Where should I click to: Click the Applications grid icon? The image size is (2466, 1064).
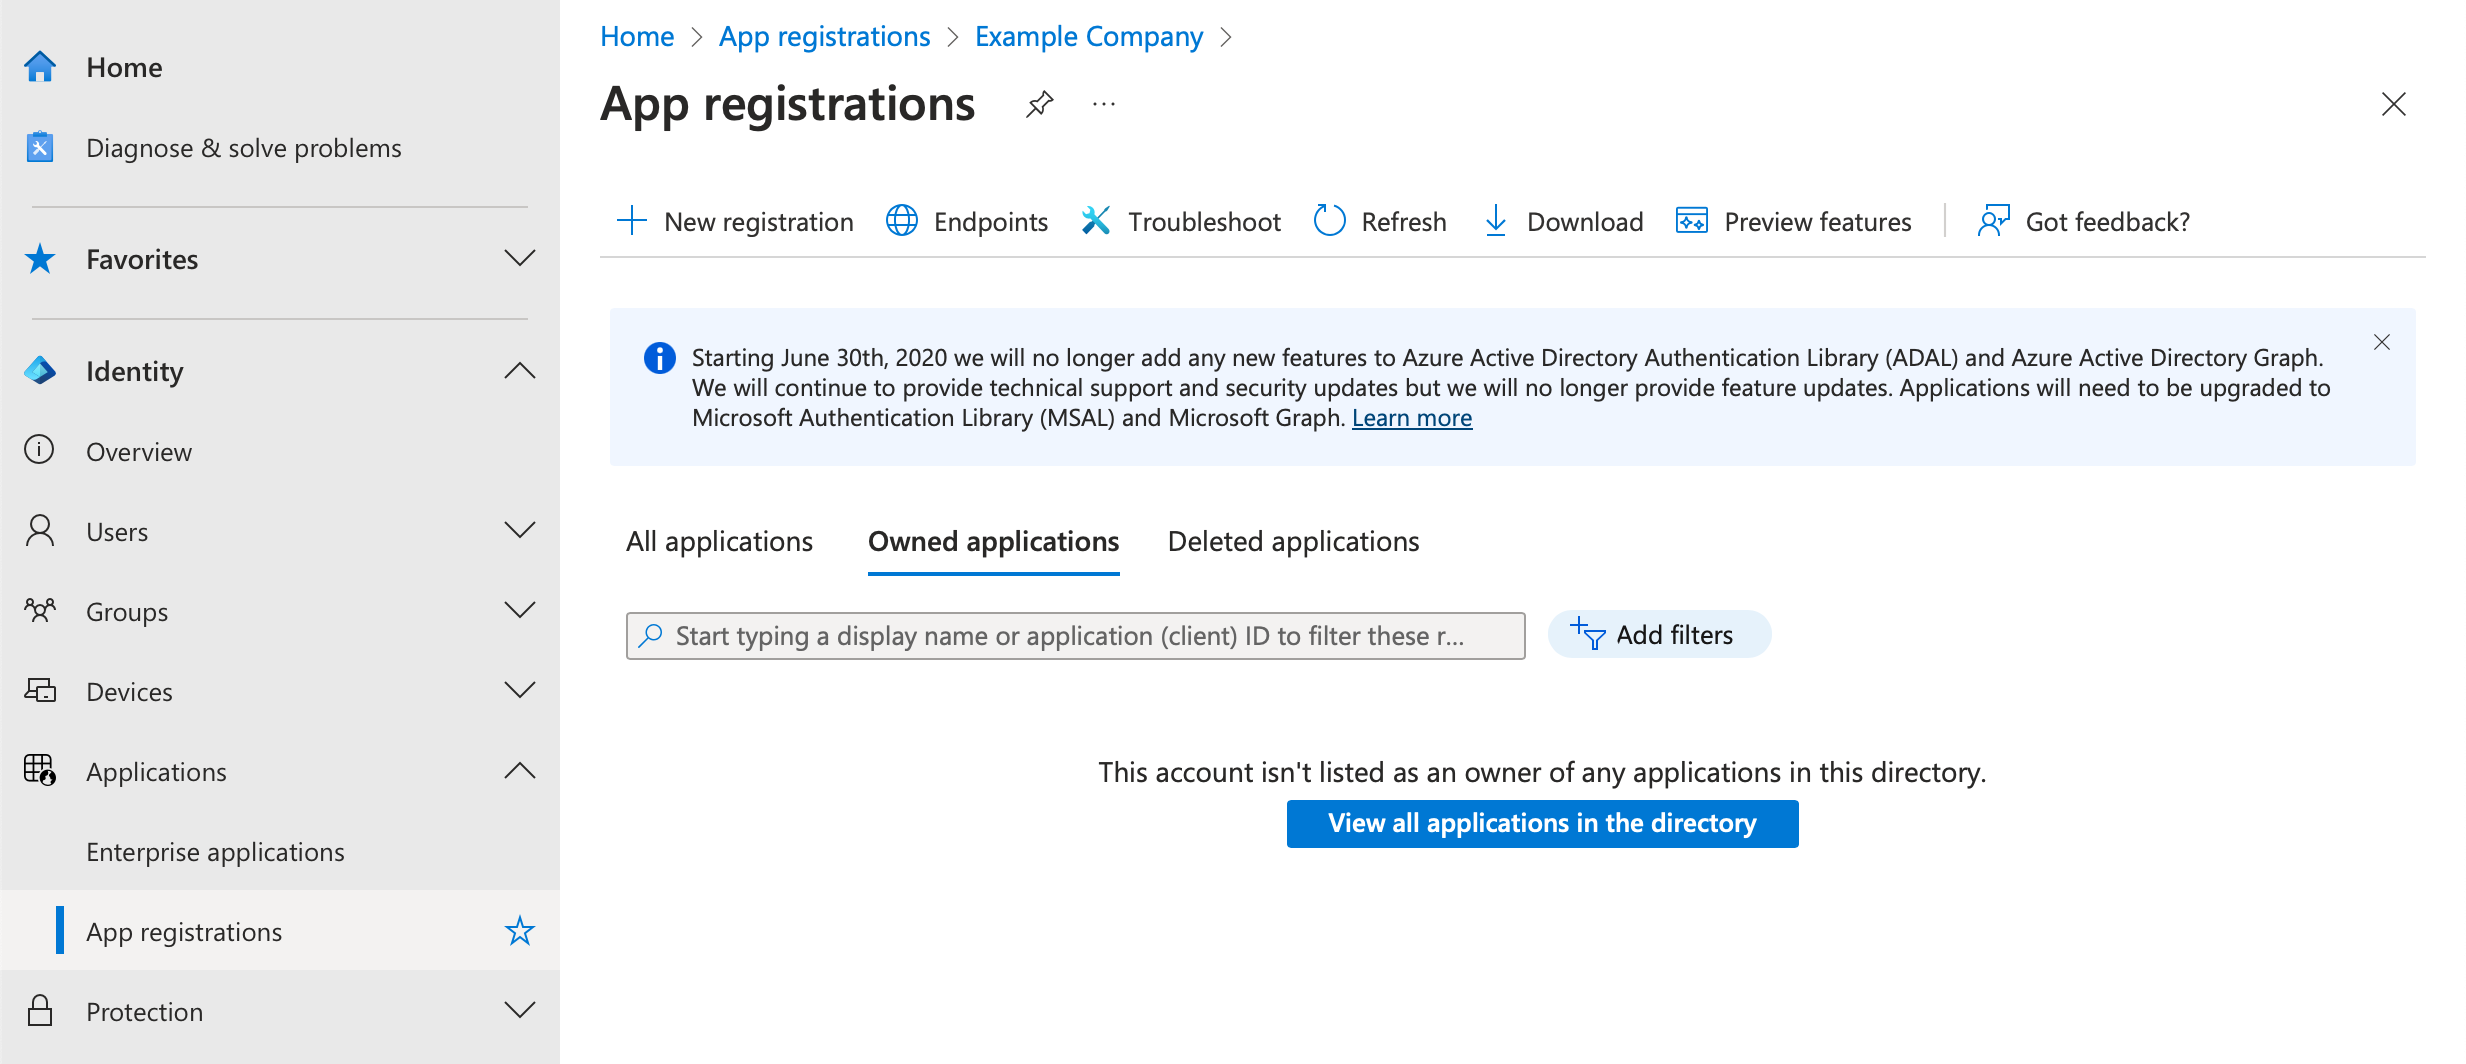[x=40, y=770]
